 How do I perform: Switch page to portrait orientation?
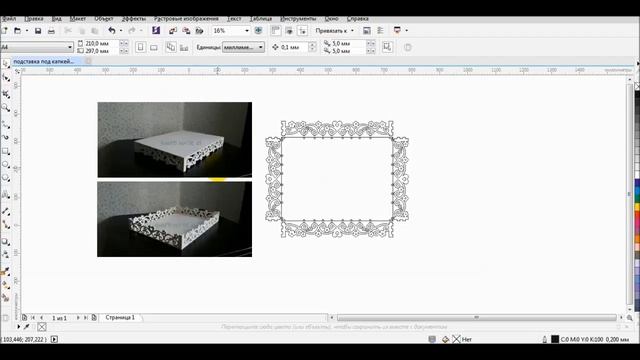pyautogui.click(x=140, y=47)
